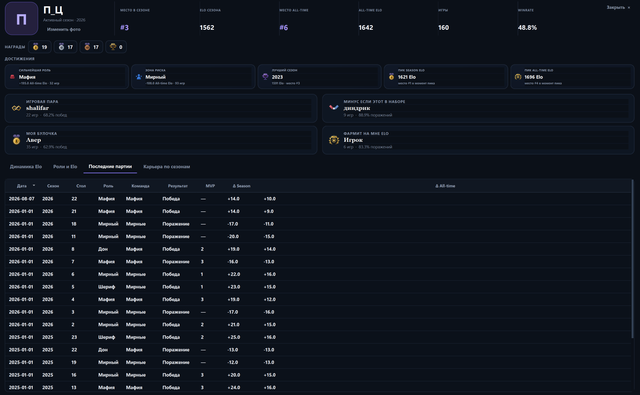The height and width of the screenshot is (395, 640).
Task: Sort by the Команда column header
Action: [x=140, y=186]
